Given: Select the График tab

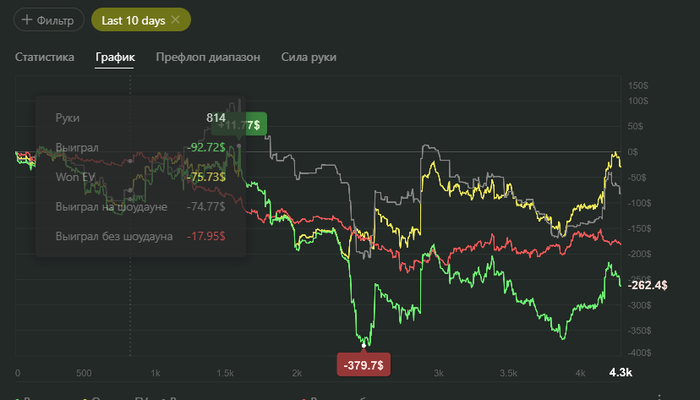Looking at the screenshot, I should (115, 57).
